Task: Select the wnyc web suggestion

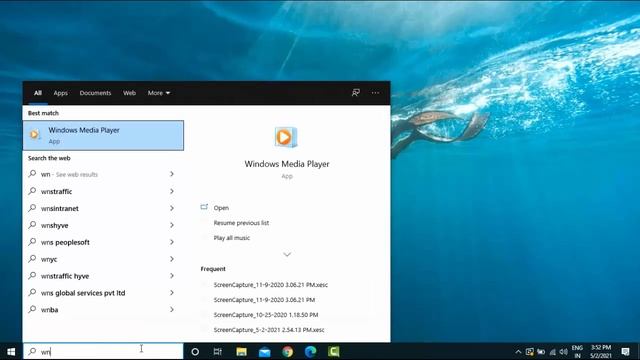Action: (96, 259)
